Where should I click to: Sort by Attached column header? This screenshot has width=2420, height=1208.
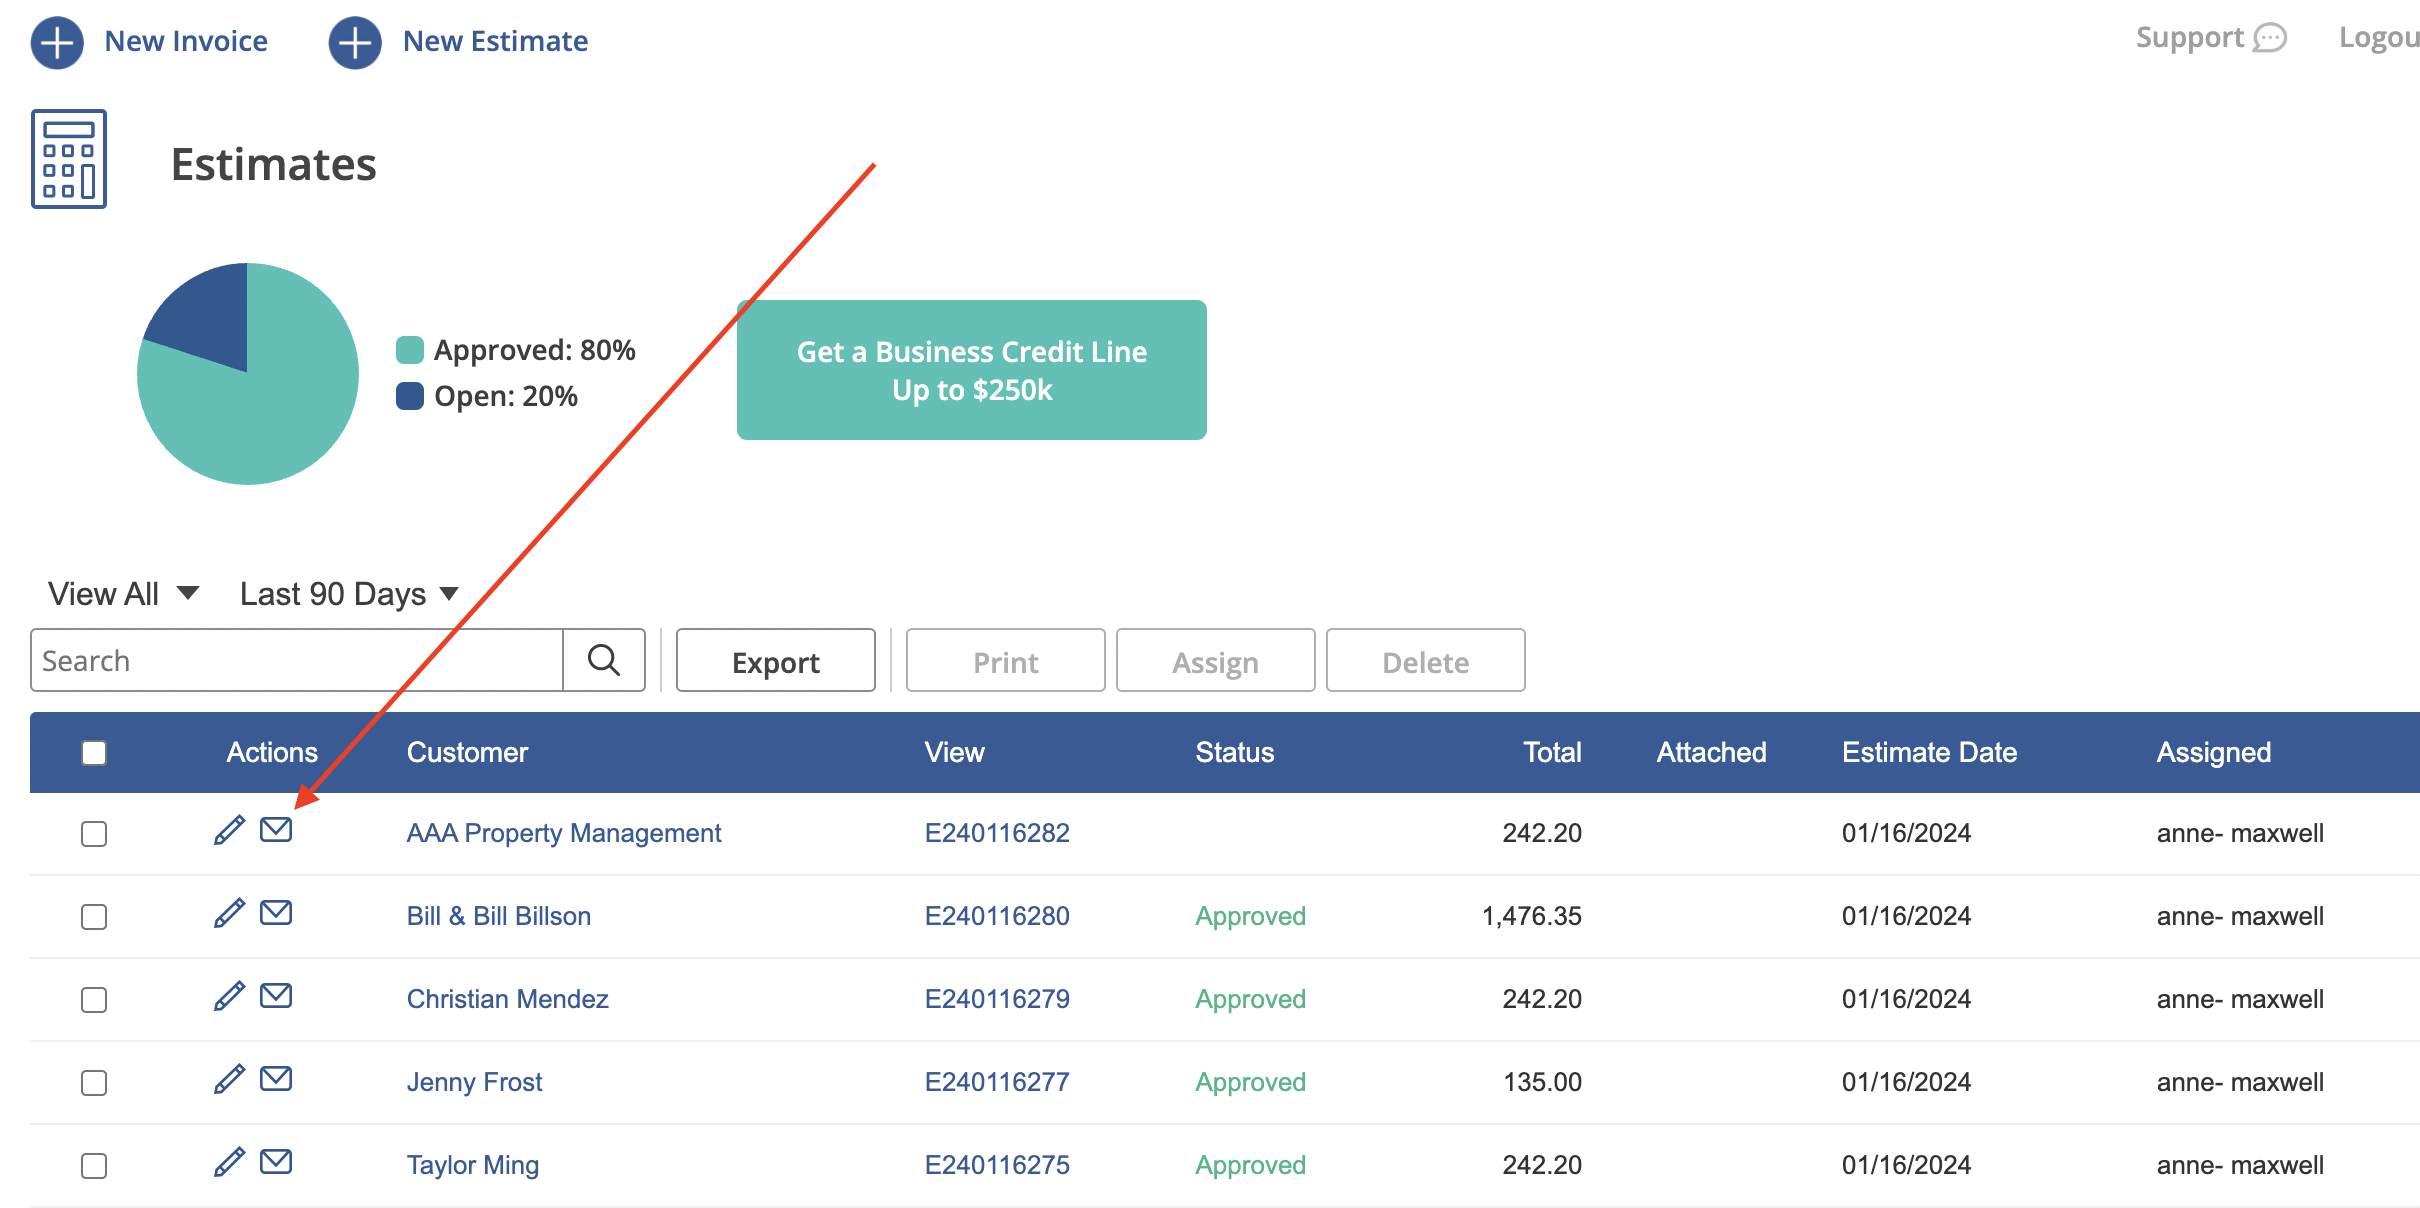click(x=1711, y=752)
